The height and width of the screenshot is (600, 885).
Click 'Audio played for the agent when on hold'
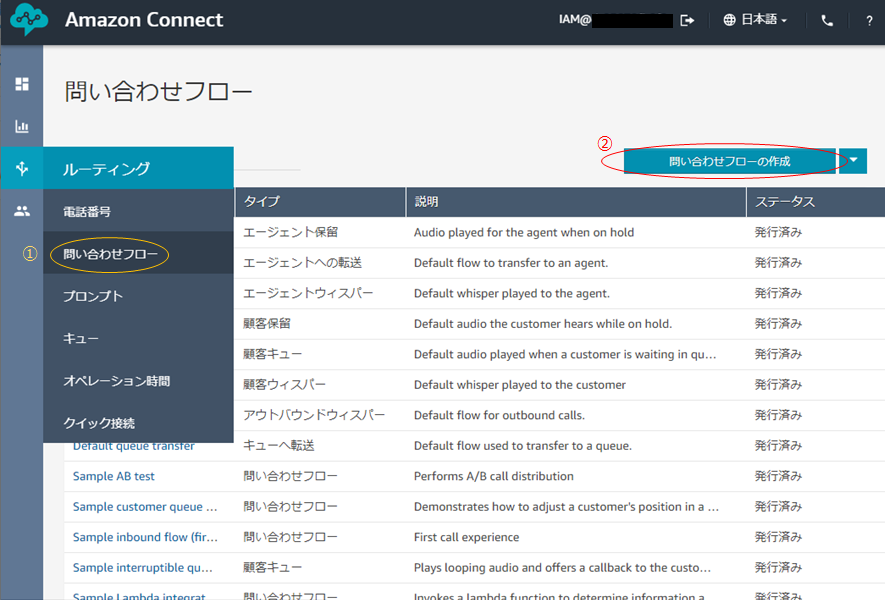pos(524,232)
